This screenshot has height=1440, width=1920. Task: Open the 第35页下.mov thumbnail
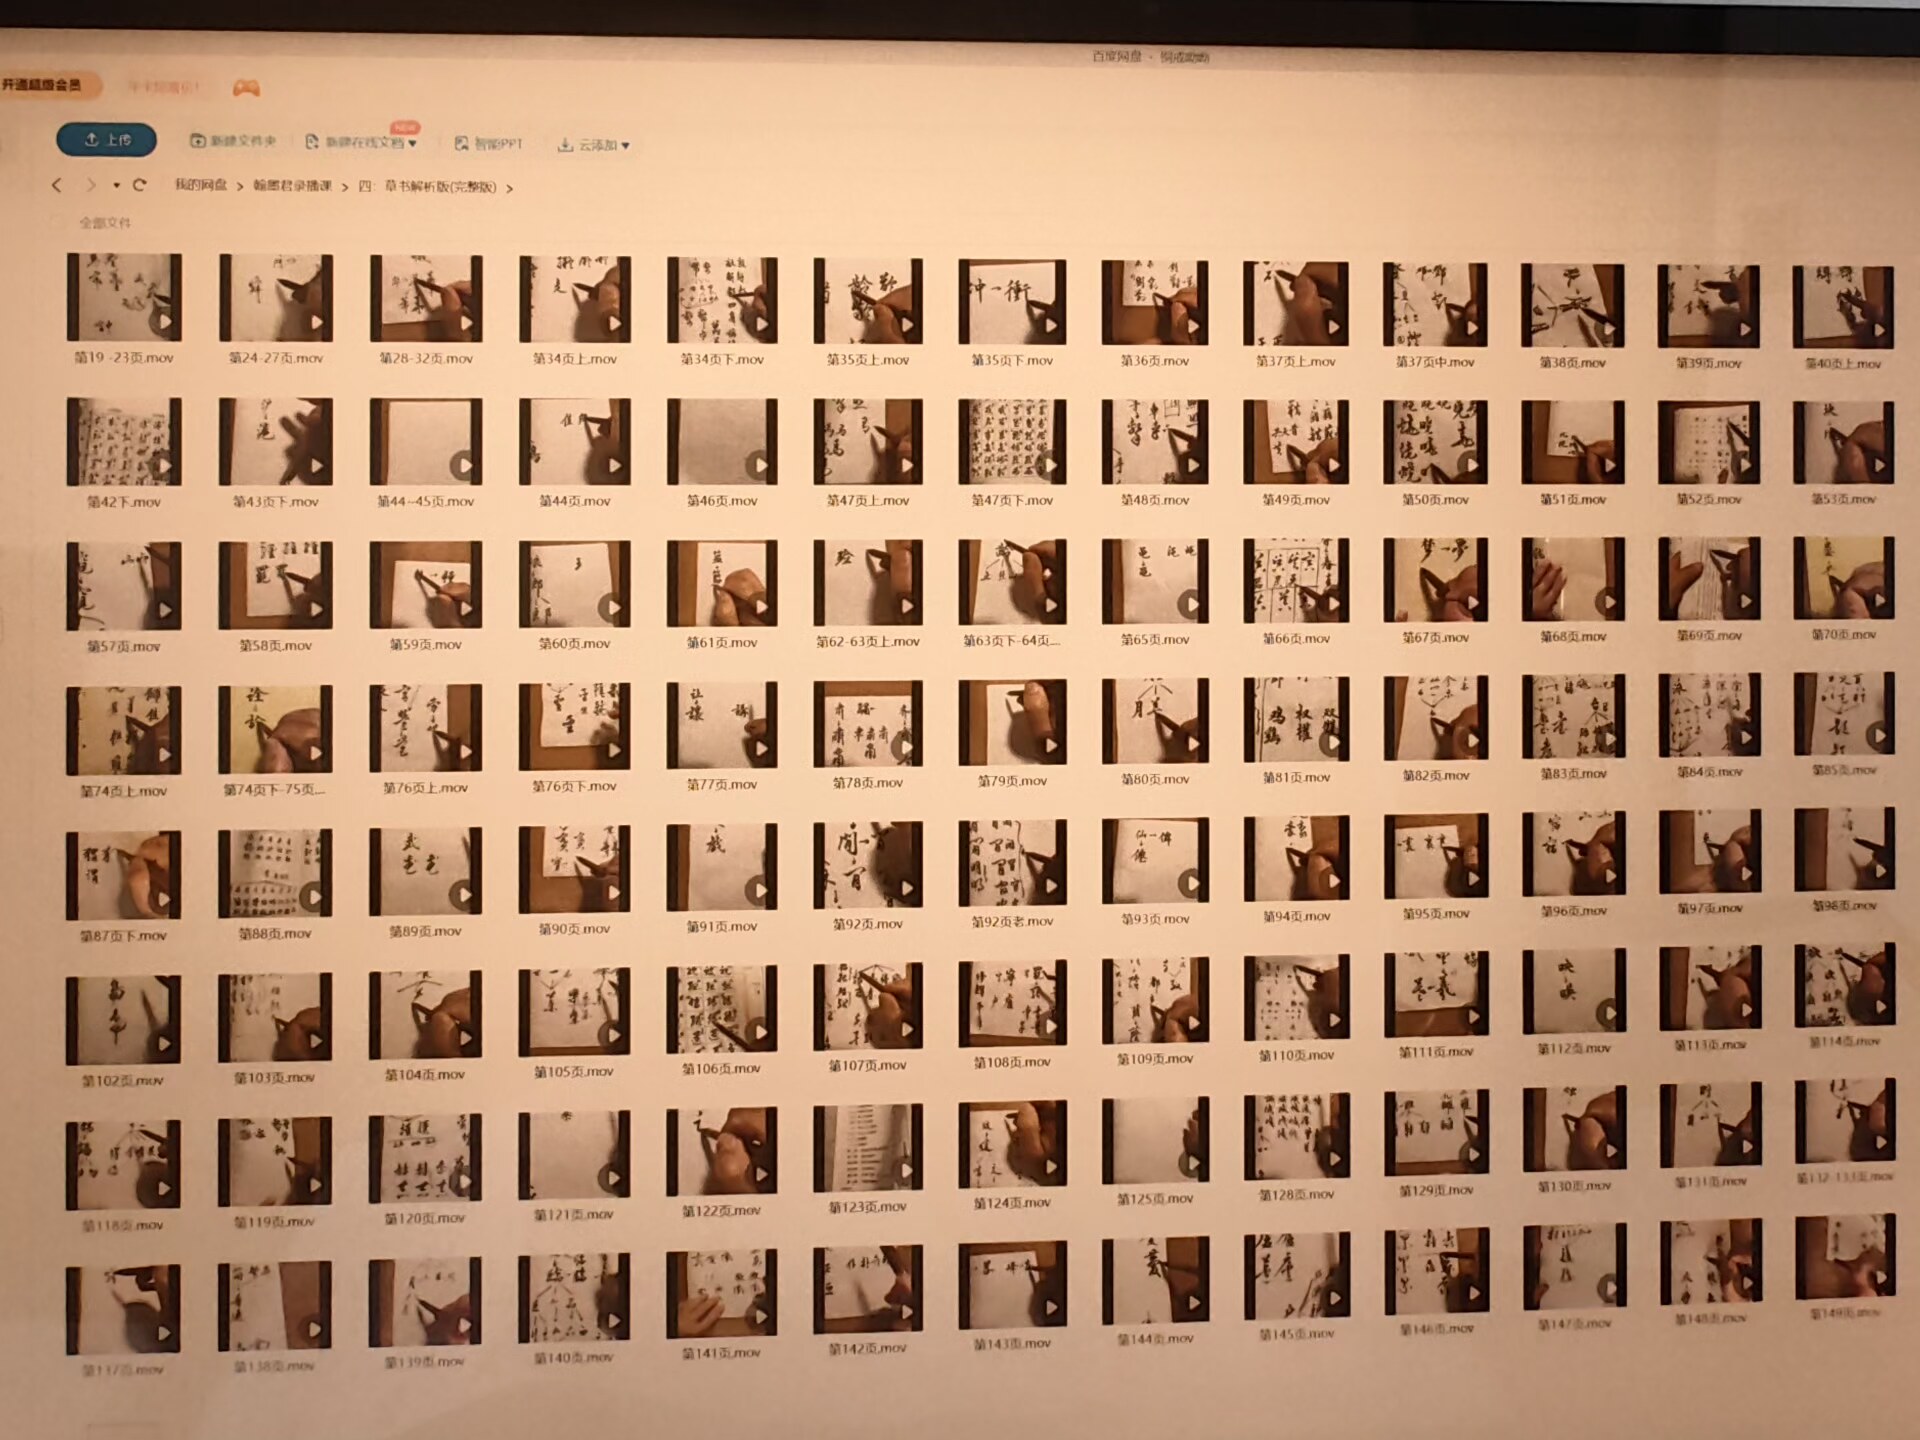(x=1012, y=302)
